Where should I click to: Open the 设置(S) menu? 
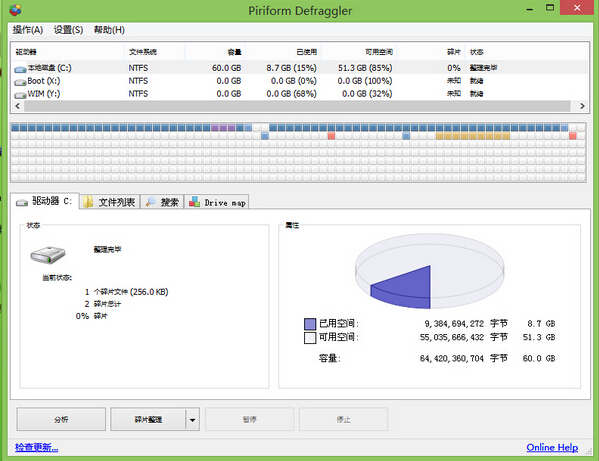coord(68,30)
